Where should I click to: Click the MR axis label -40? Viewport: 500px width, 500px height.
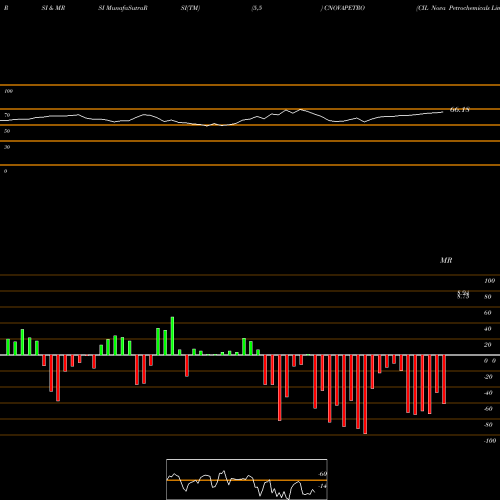[x=488, y=393]
